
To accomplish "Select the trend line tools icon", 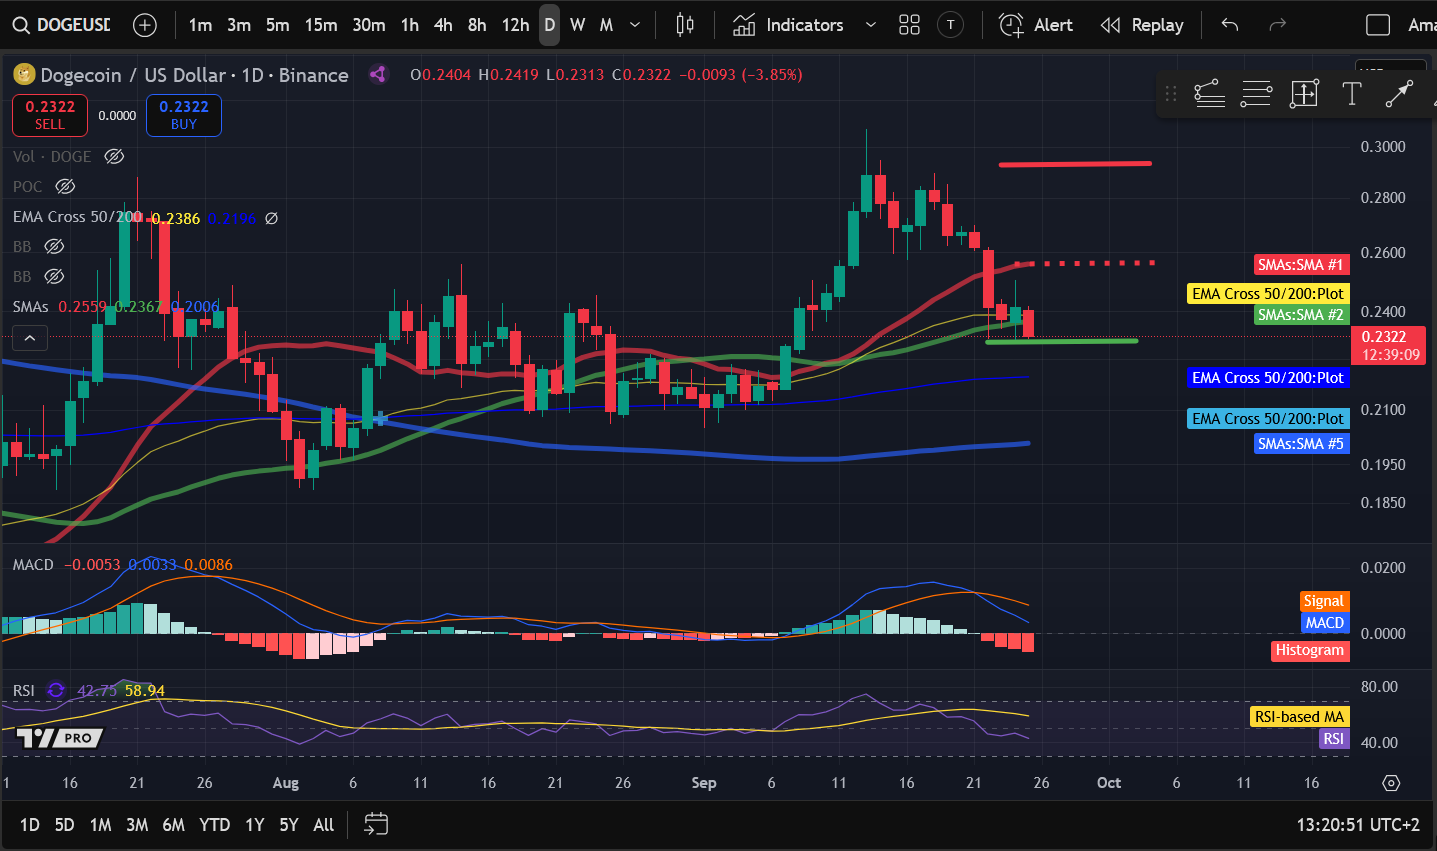I will 1209,94.
